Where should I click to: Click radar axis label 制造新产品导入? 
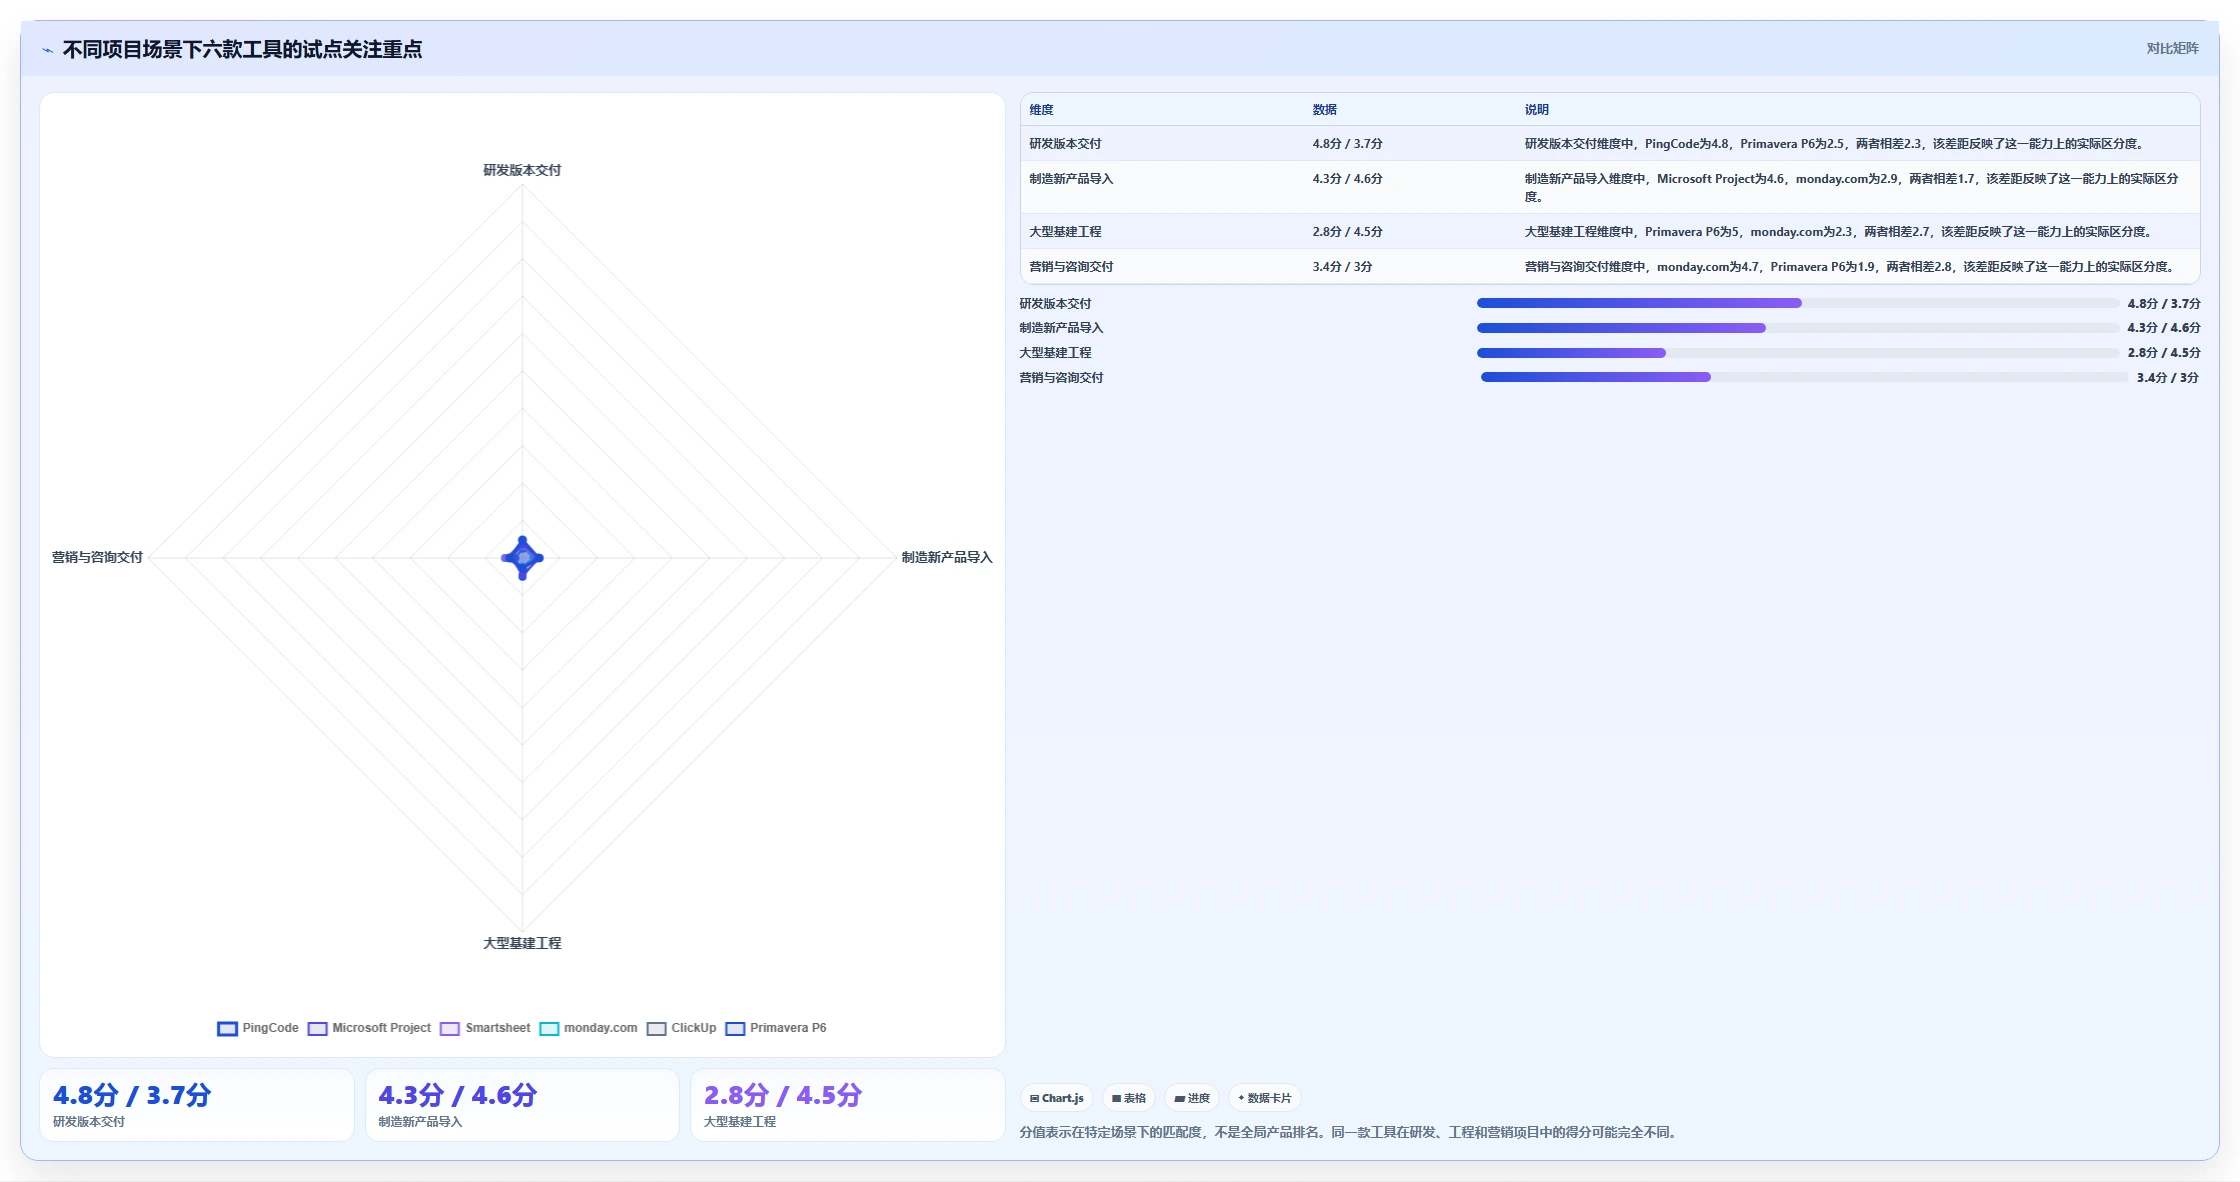coord(947,557)
